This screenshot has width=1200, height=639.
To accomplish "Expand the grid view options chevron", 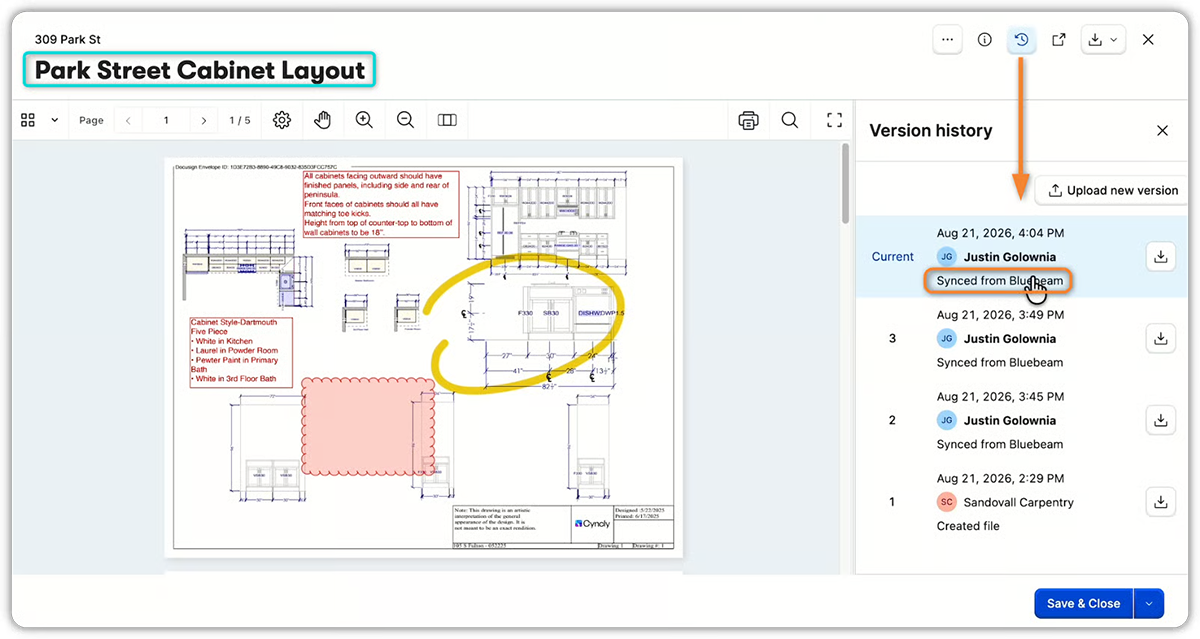I will click(54, 120).
